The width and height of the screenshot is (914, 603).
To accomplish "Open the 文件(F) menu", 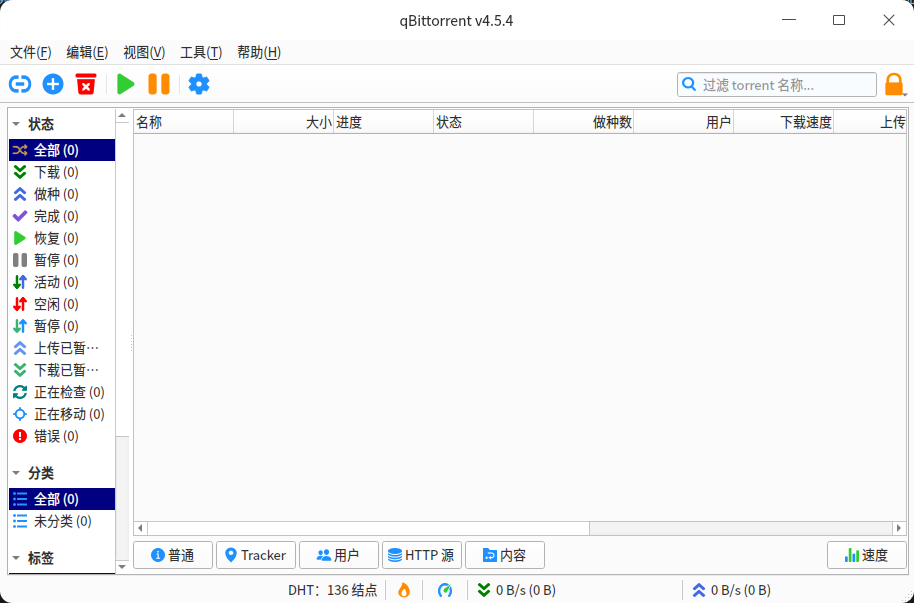I will [30, 52].
